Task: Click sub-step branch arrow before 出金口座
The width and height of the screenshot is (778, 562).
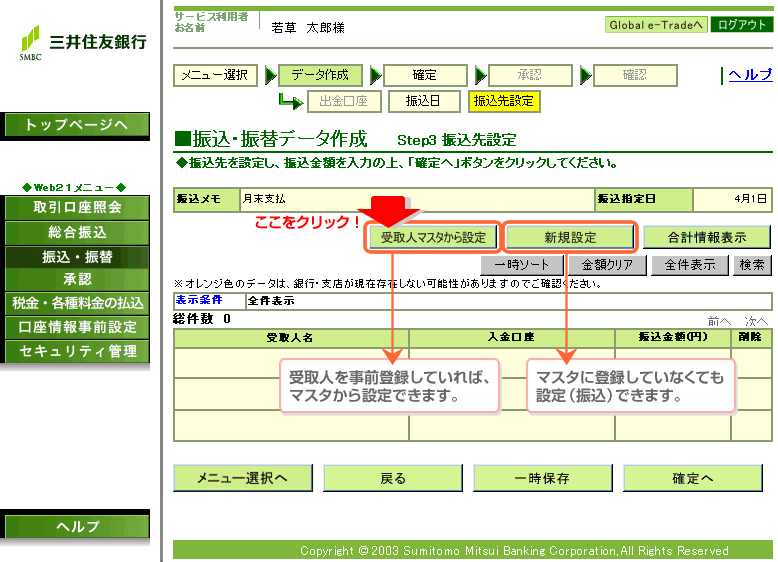Action: coord(291,101)
